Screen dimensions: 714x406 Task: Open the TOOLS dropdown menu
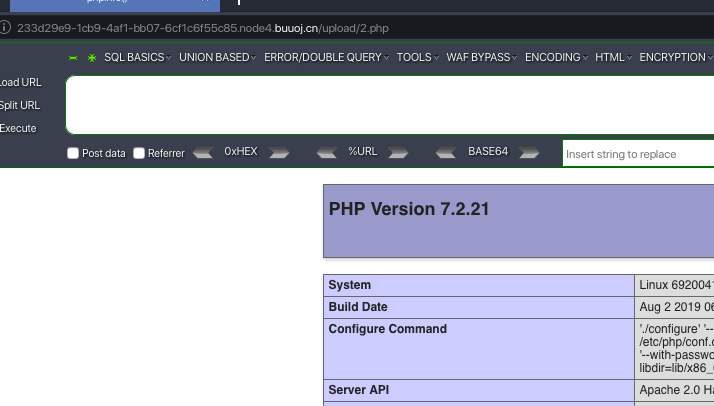click(418, 57)
